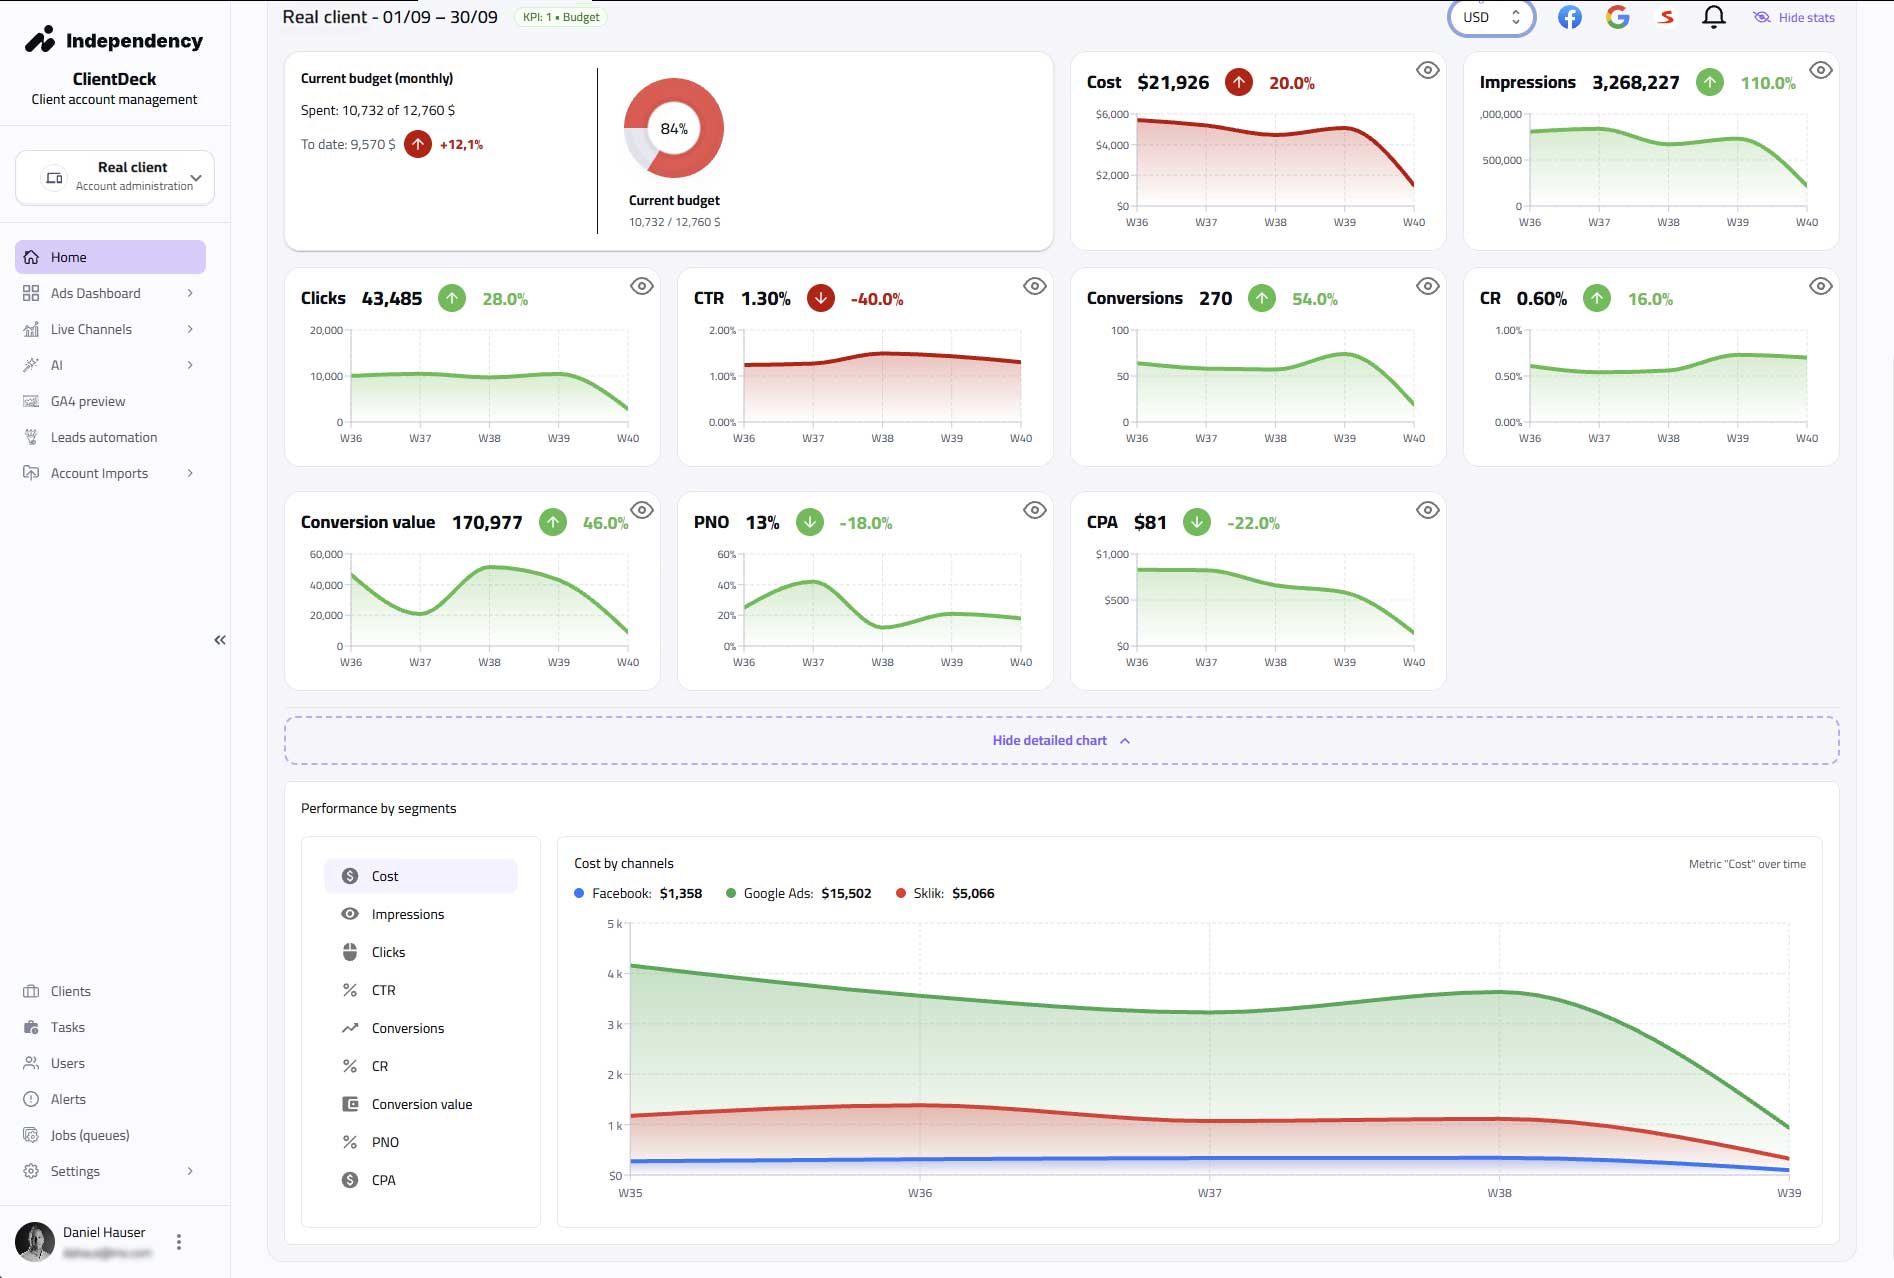The image size is (1894, 1278).
Task: Click the Facebook channel icon in header
Action: point(1569,17)
